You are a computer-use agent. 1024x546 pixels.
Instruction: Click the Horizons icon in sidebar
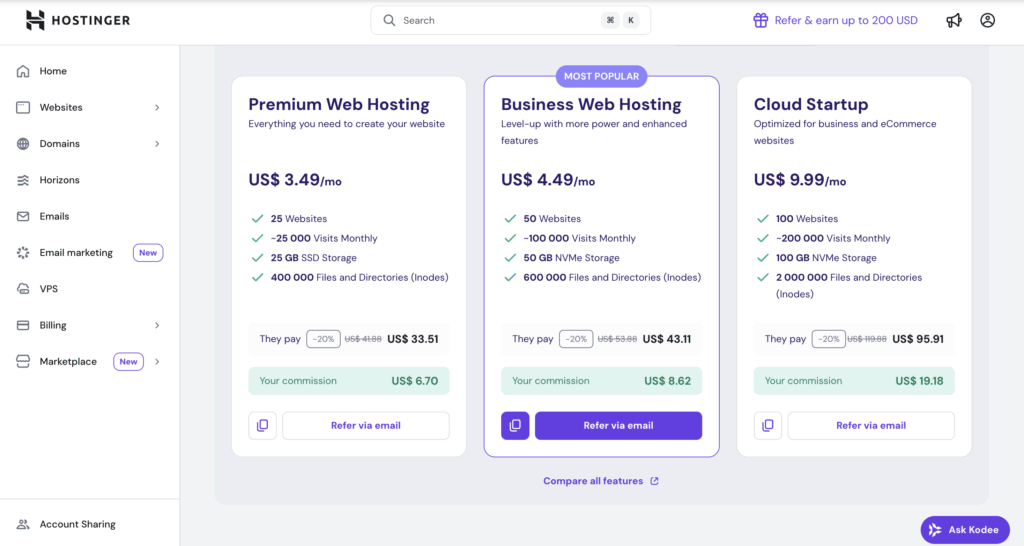[x=23, y=180]
